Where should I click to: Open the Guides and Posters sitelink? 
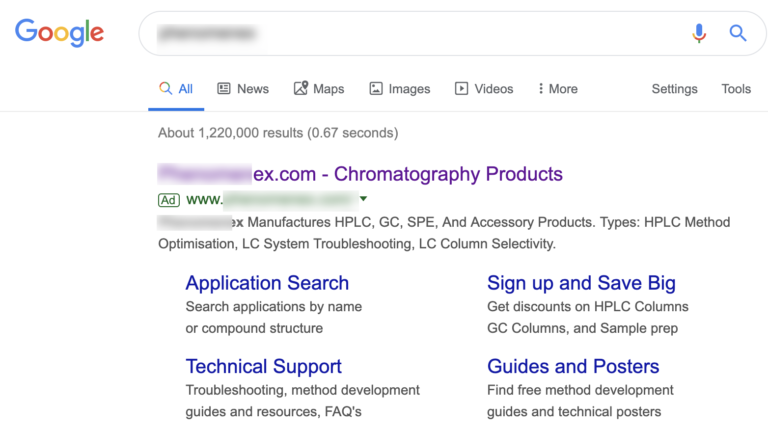click(x=573, y=366)
